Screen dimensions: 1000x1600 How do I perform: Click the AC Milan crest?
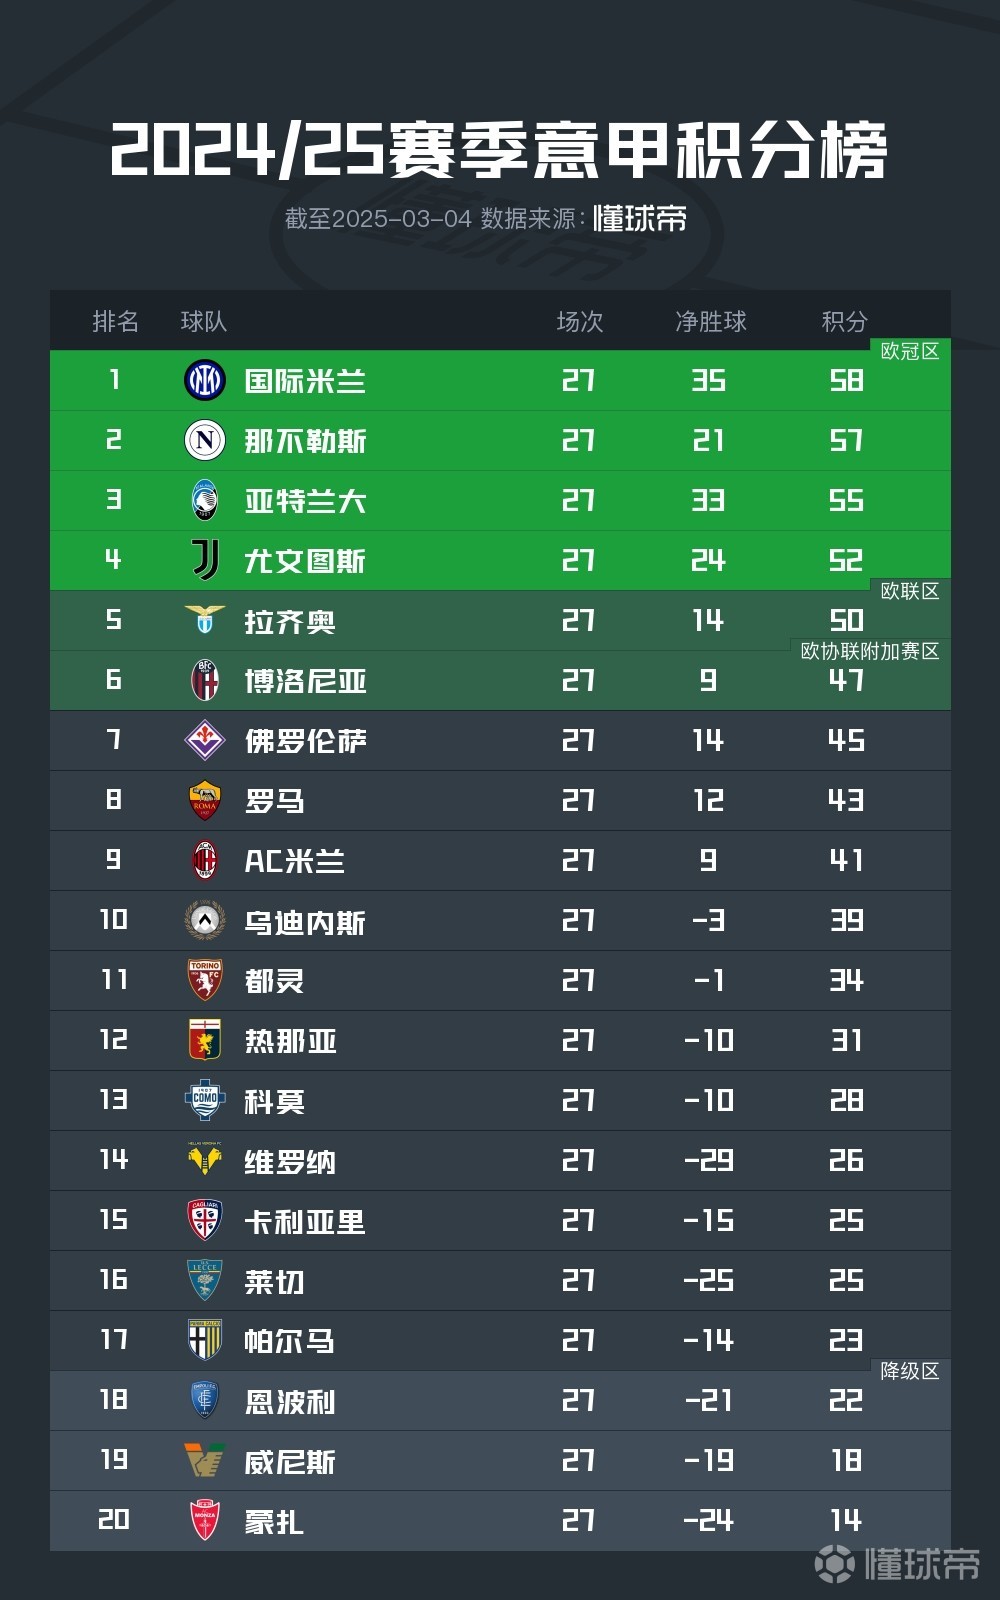(205, 860)
